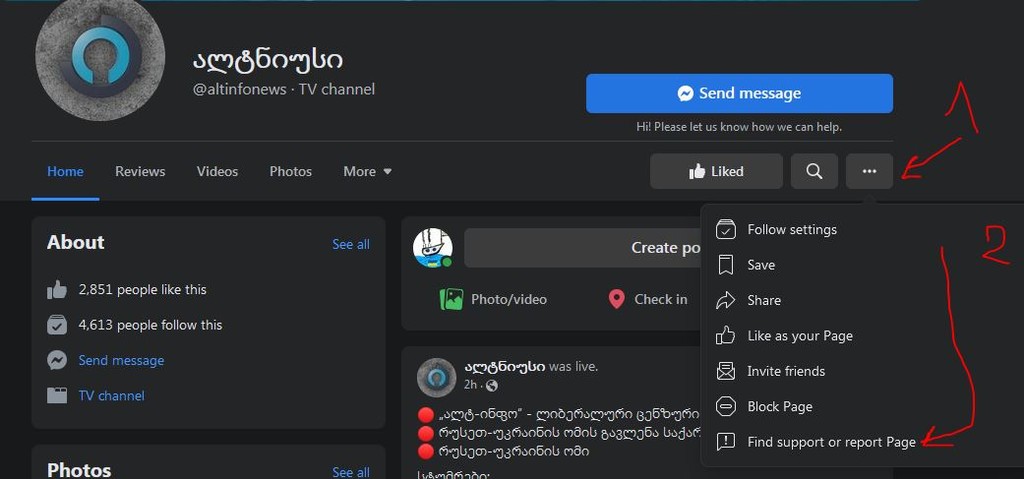The image size is (1024, 479).
Task: Click the Messenger icon in About section
Action: click(57, 360)
